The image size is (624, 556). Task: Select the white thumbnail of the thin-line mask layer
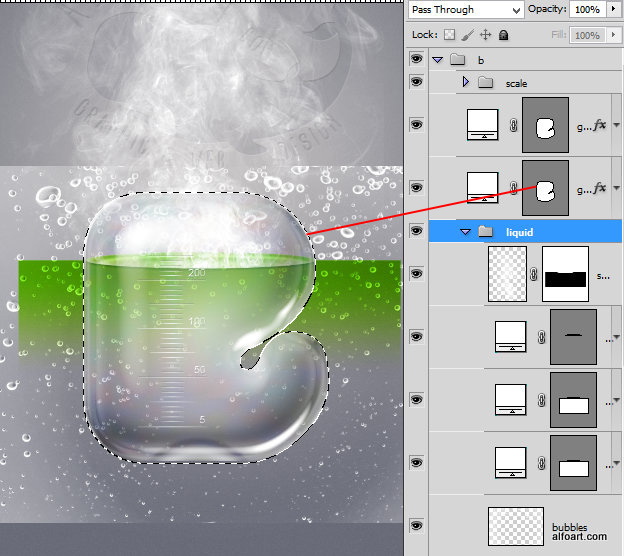510,337
